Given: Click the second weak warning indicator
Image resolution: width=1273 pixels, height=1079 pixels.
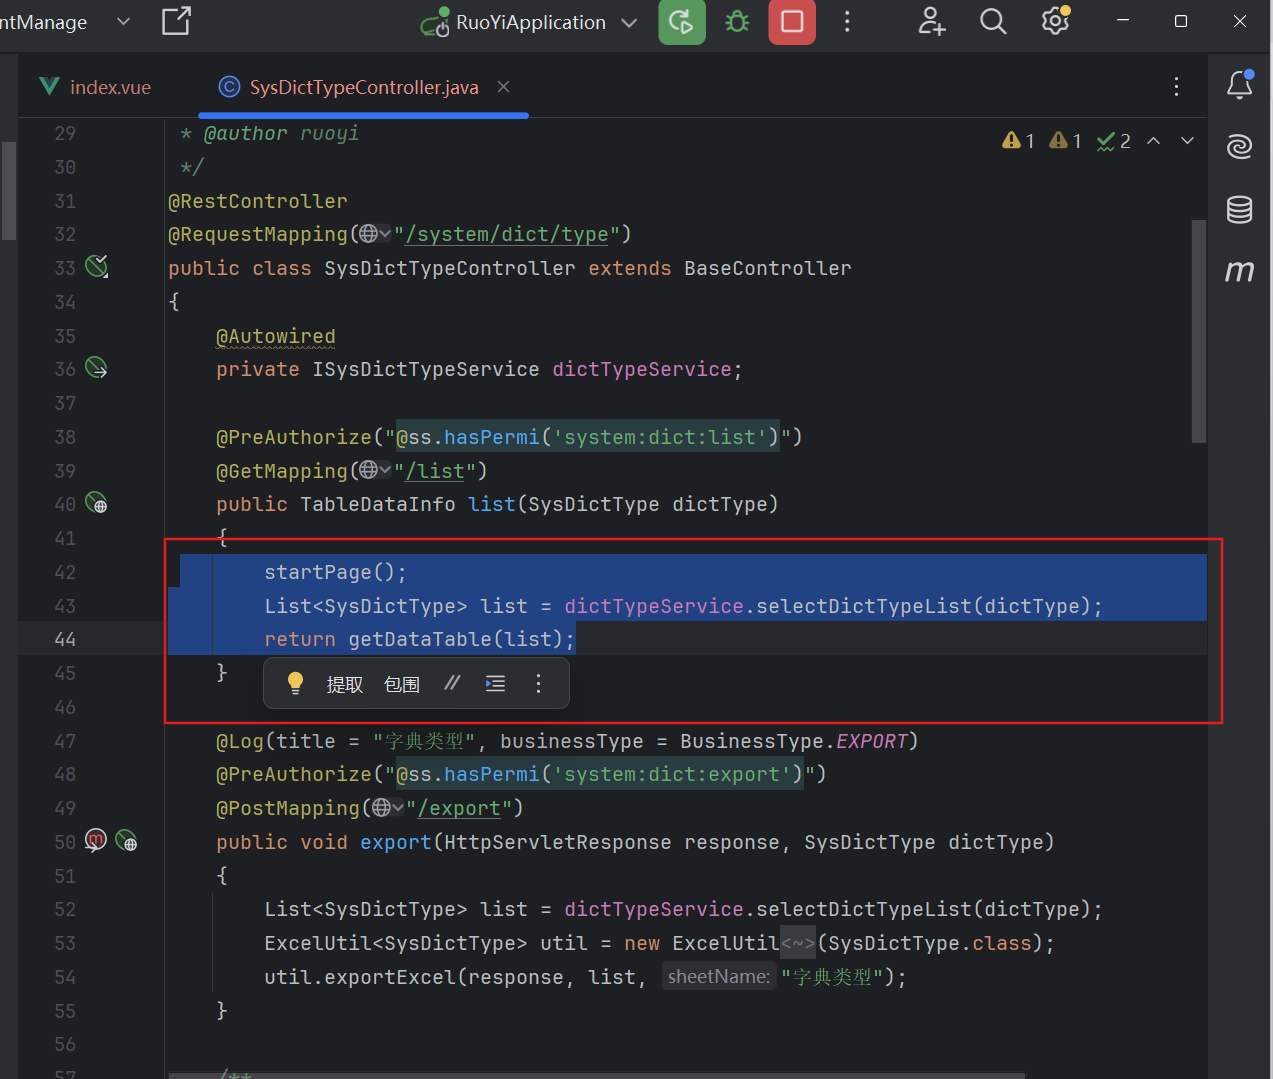Looking at the screenshot, I should [1065, 141].
